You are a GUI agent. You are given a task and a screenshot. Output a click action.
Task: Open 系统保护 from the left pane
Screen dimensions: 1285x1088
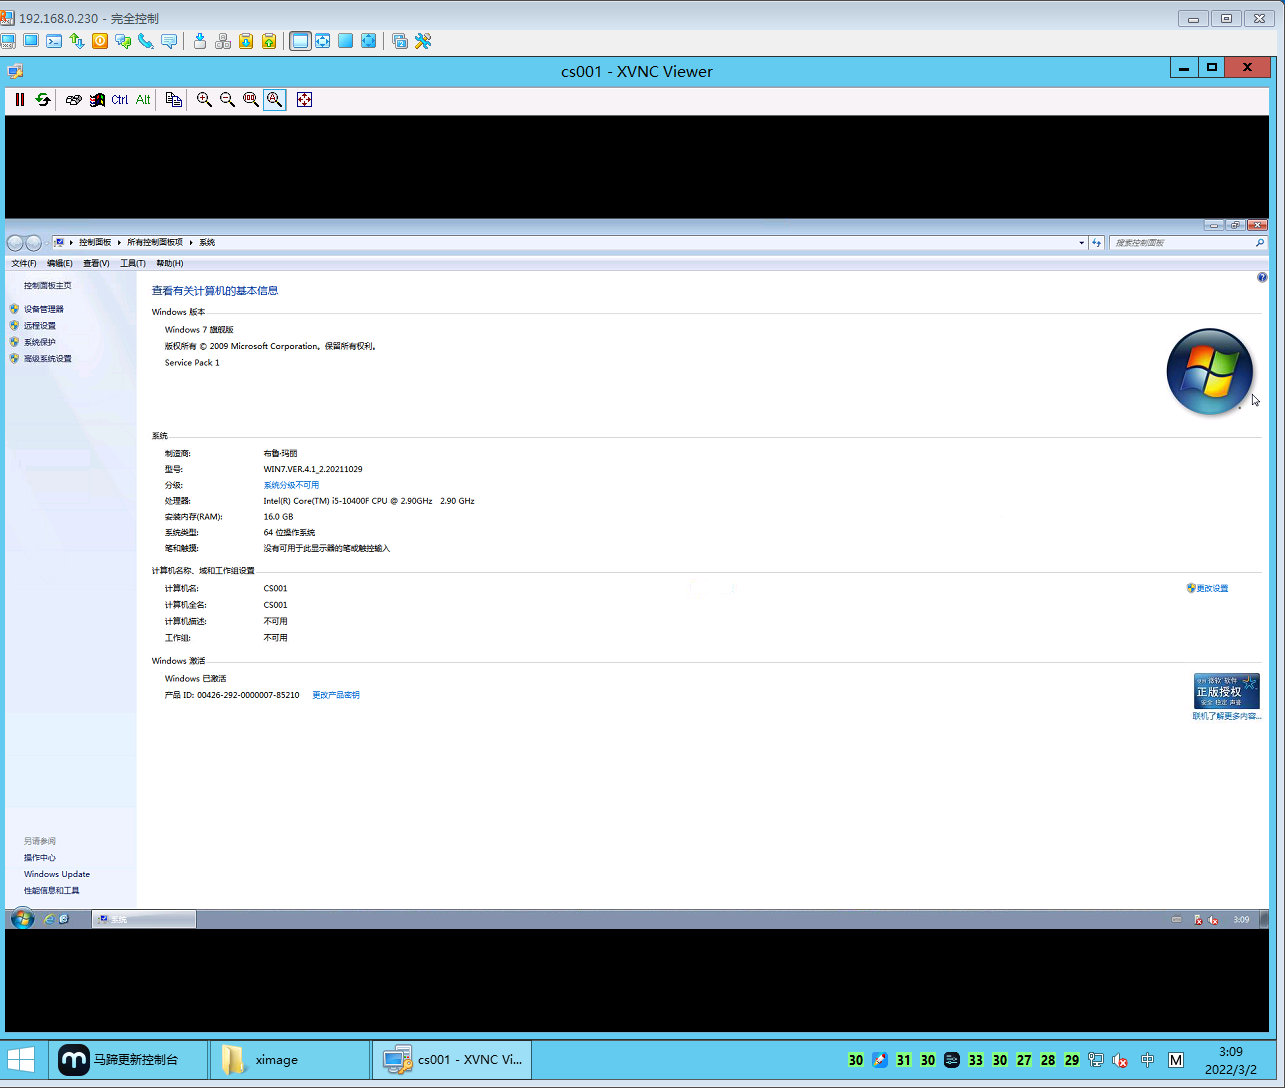40,342
